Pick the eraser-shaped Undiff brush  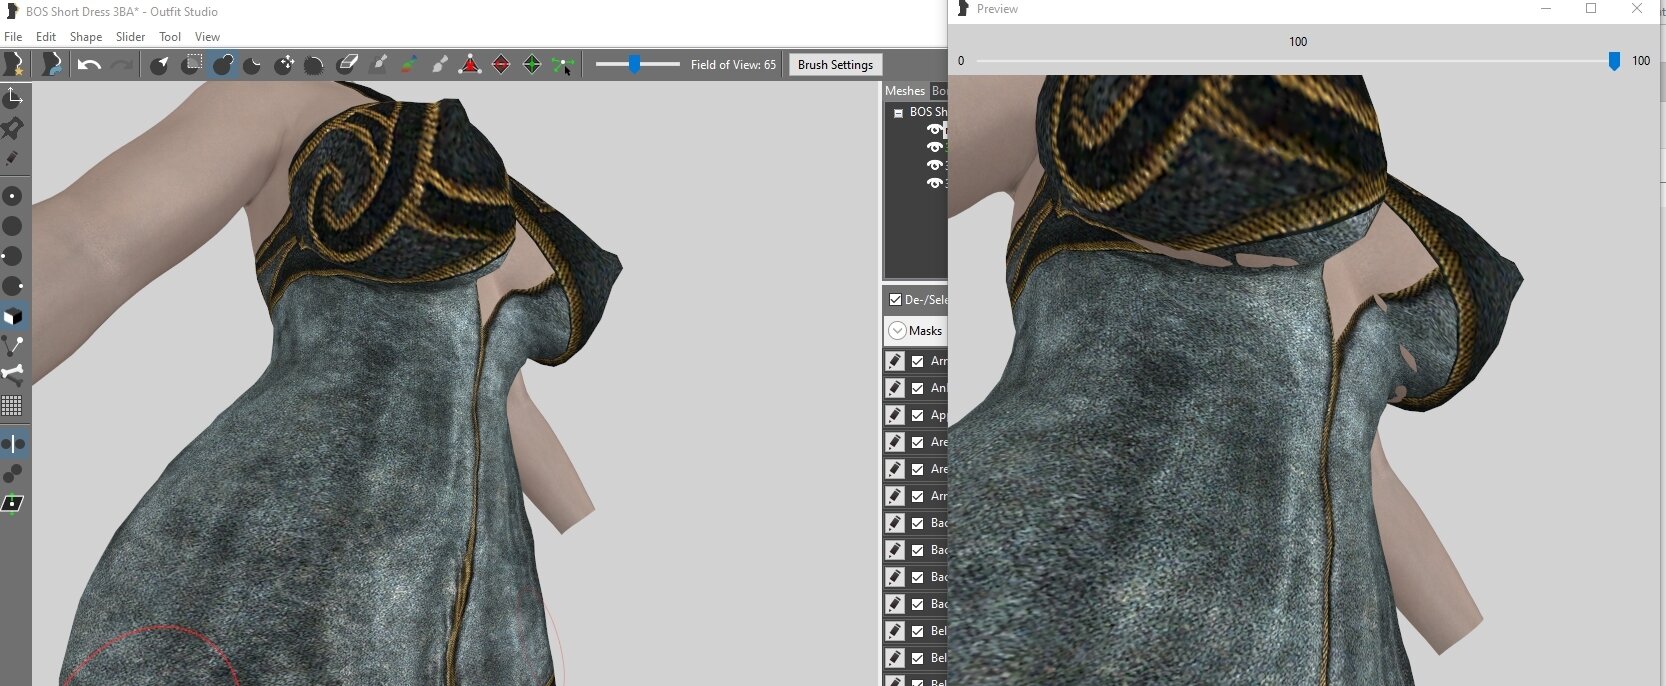click(347, 65)
